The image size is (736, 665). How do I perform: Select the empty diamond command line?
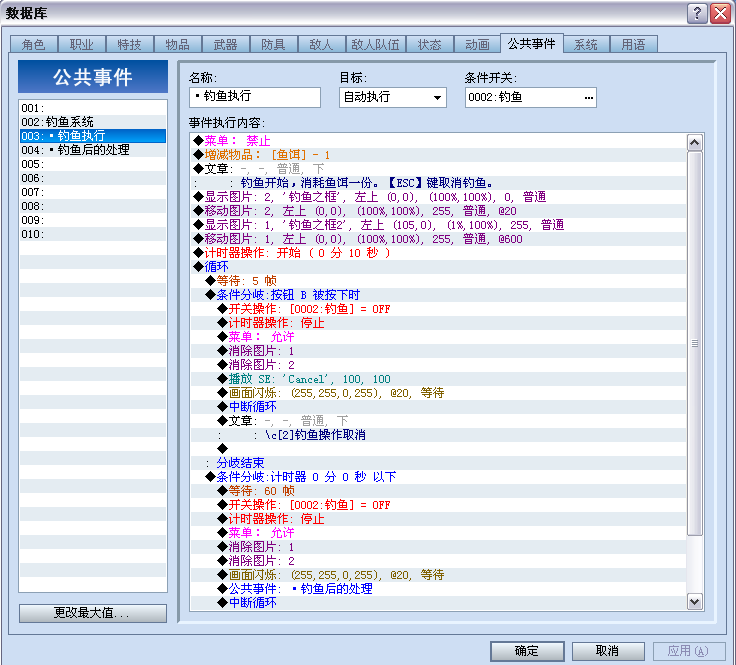tap(438, 449)
